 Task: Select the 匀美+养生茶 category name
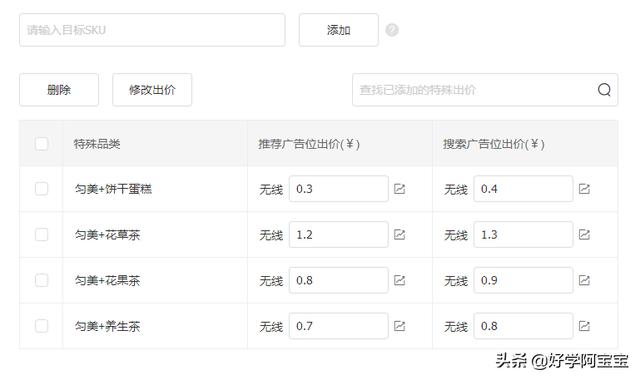107,326
